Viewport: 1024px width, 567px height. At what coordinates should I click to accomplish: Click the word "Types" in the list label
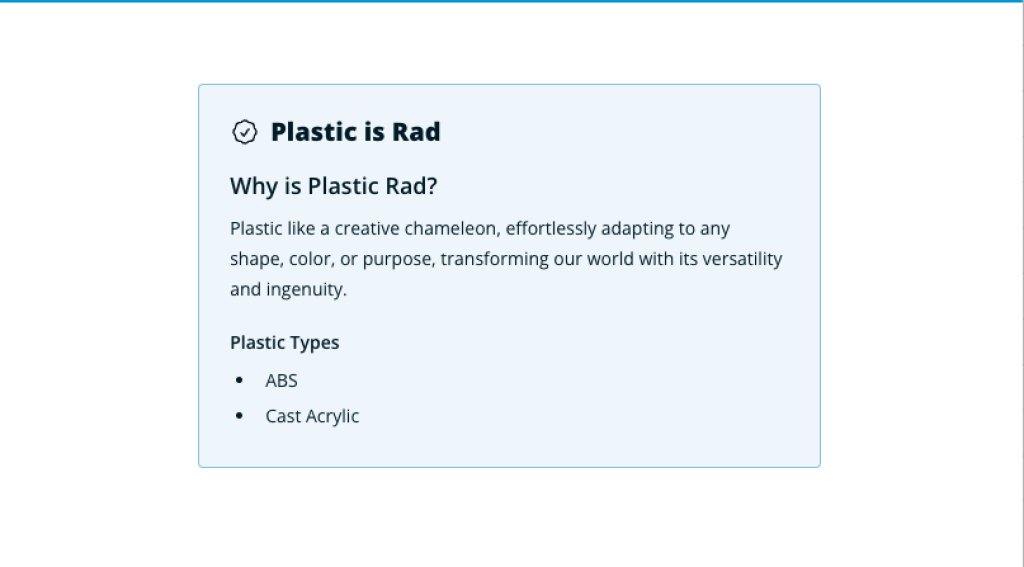[x=316, y=343]
